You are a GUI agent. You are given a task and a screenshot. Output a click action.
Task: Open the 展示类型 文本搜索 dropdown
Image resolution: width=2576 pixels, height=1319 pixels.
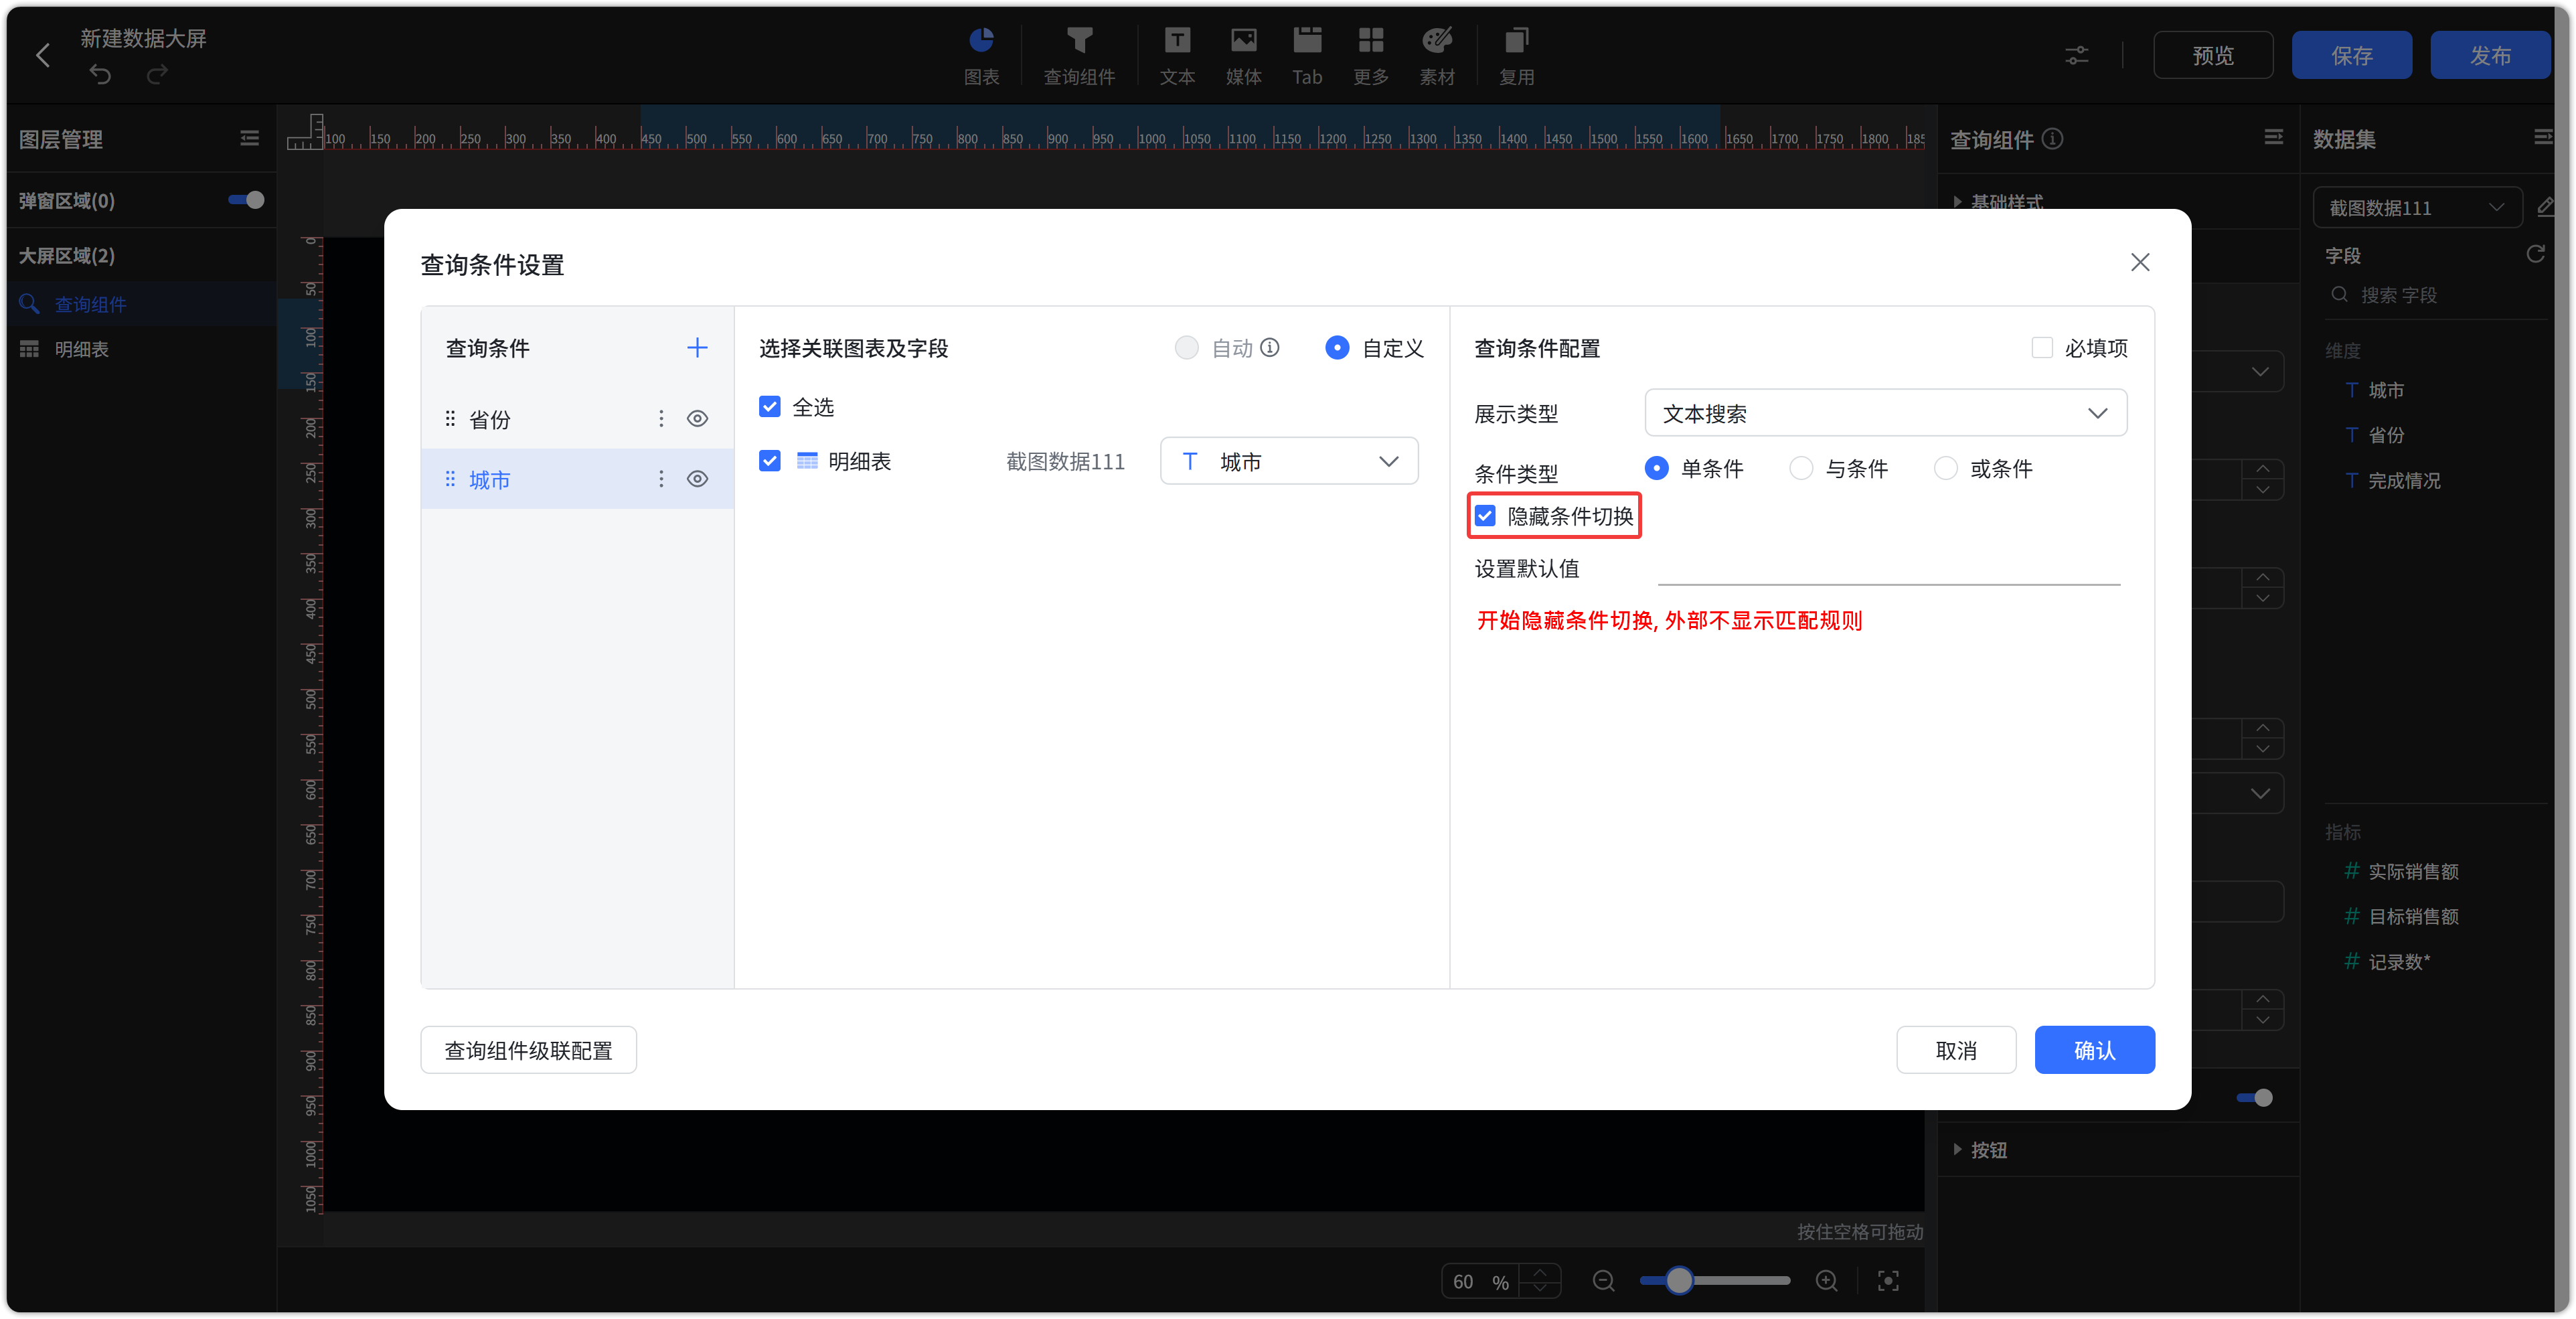pyautogui.click(x=1885, y=413)
